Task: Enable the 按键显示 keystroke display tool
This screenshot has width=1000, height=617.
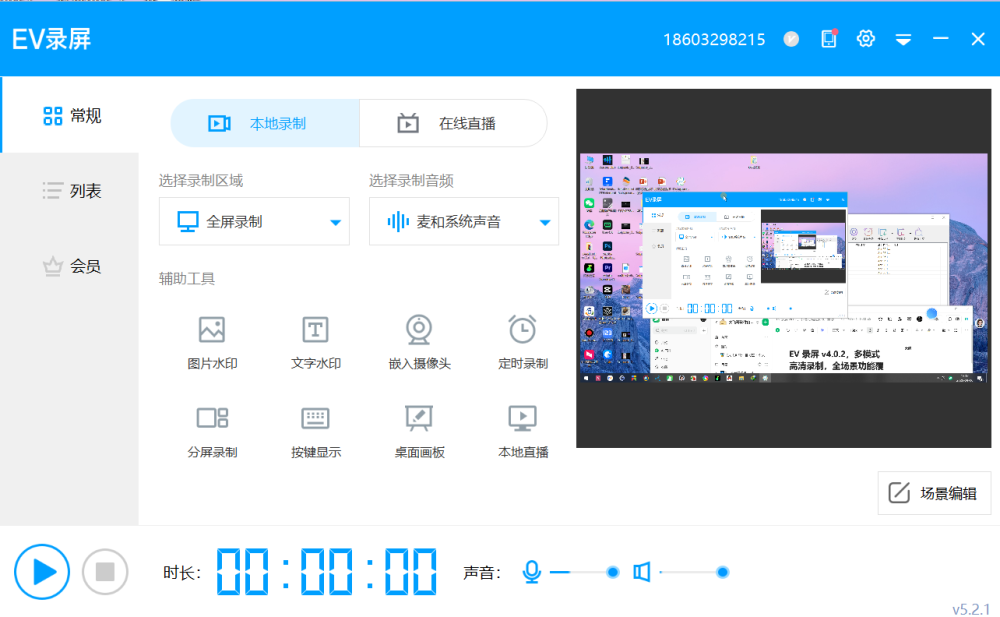Action: 315,431
